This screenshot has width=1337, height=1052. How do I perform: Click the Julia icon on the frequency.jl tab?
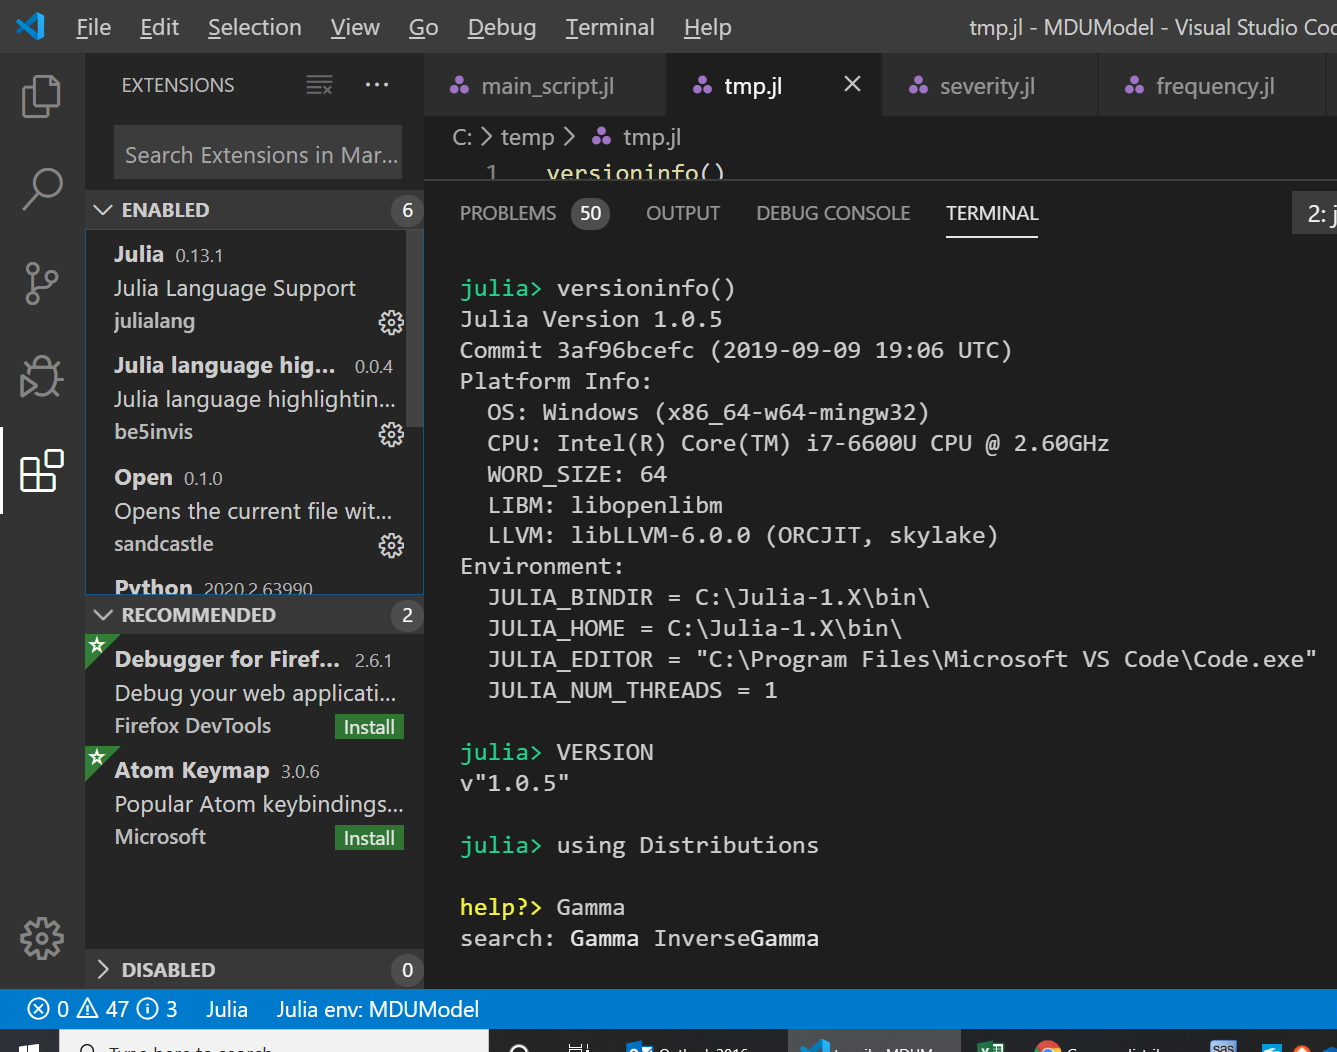pyautogui.click(x=1134, y=86)
